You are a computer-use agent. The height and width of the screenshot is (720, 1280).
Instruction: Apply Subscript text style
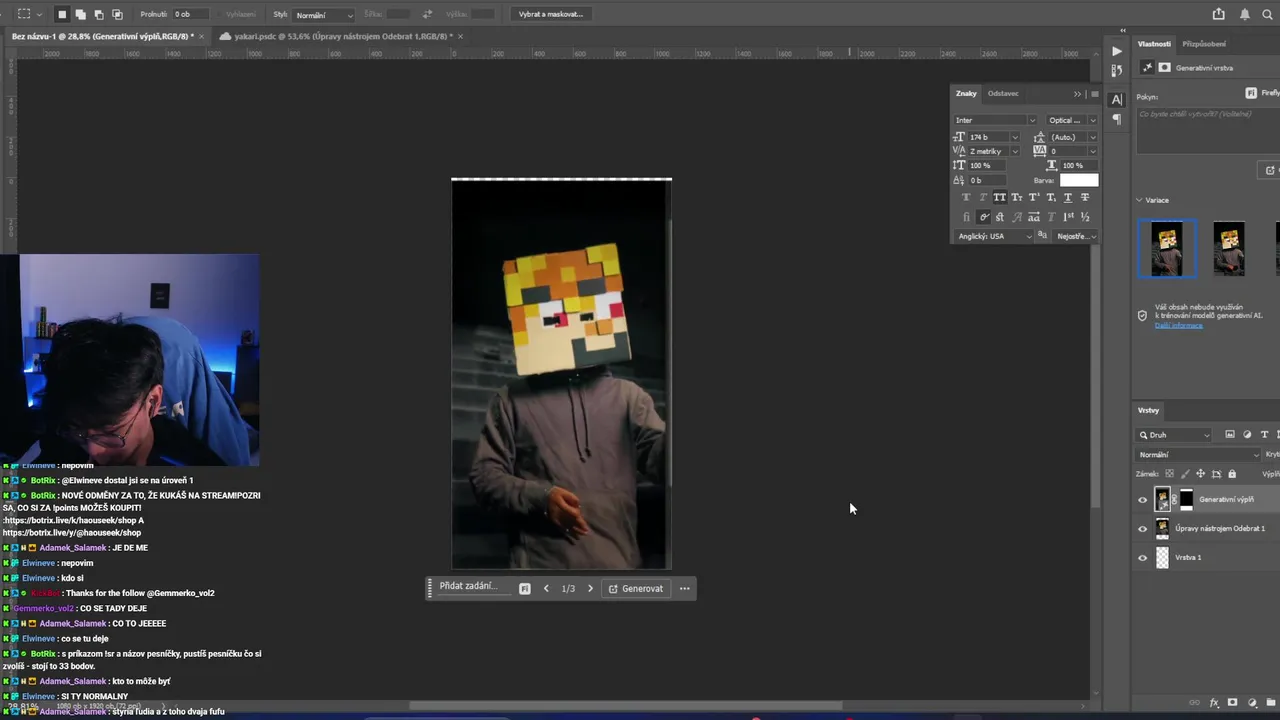(1050, 198)
